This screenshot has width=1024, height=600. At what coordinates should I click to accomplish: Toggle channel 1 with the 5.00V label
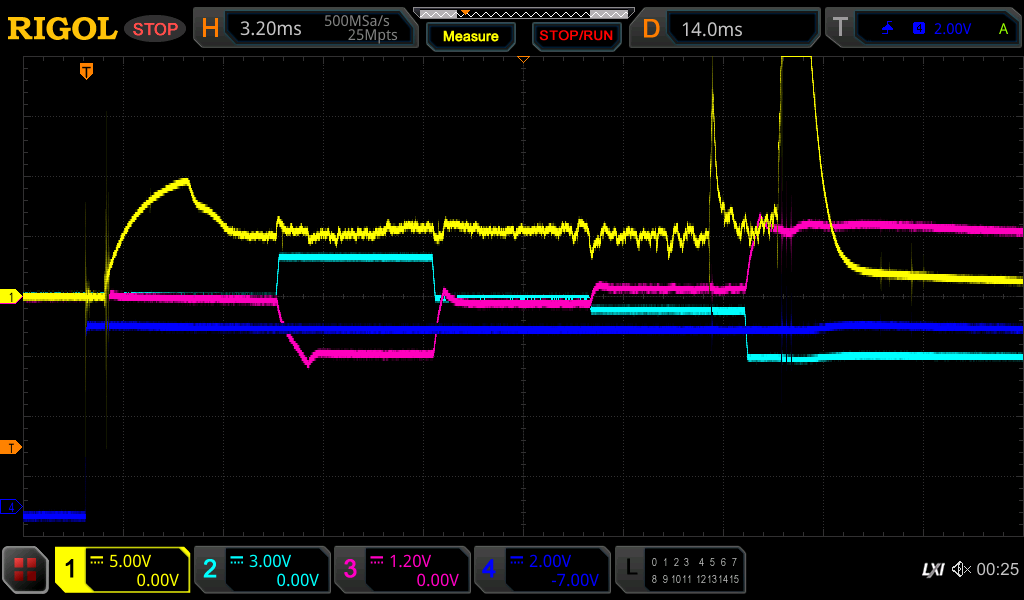(x=122, y=570)
